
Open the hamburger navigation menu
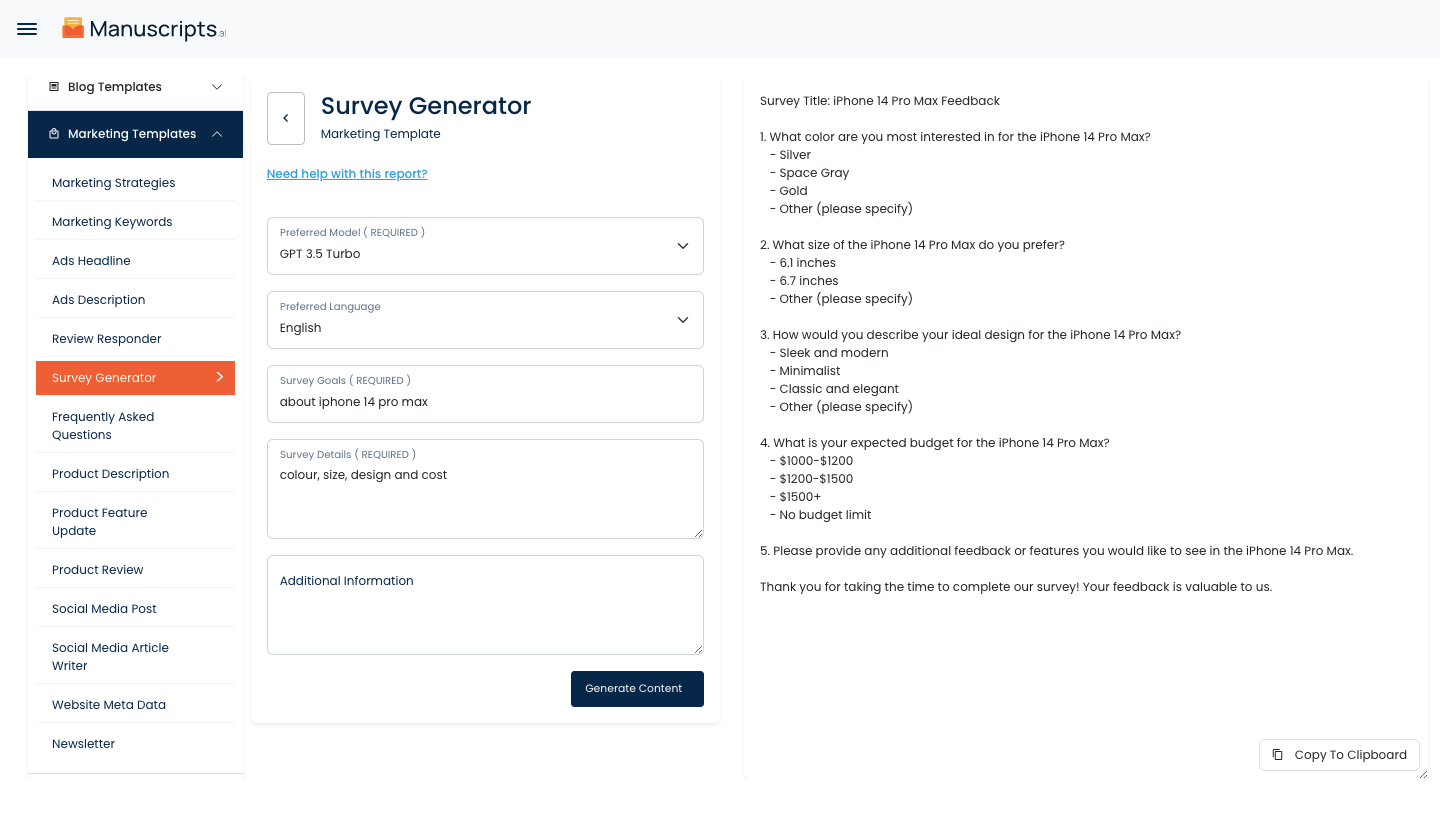(x=27, y=29)
